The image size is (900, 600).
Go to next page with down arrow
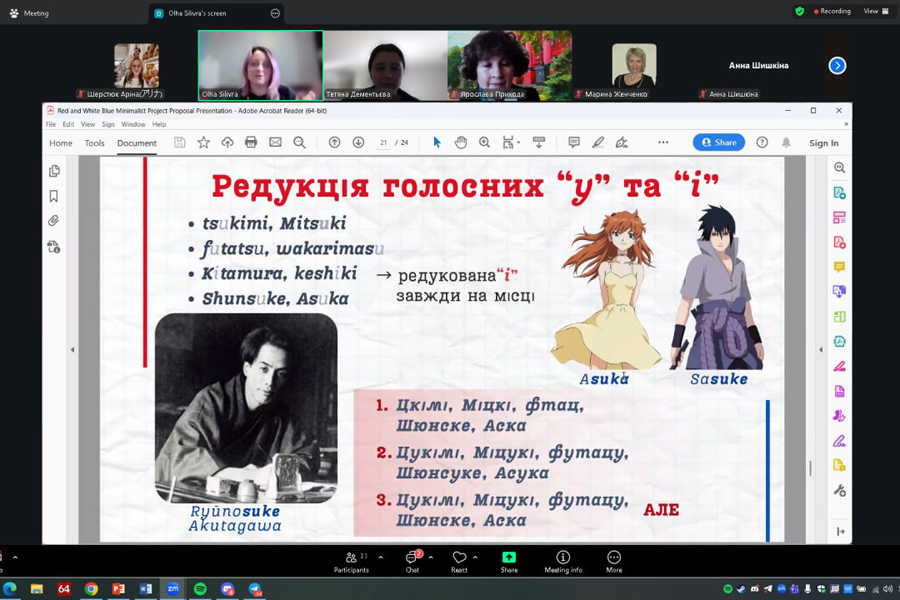click(358, 143)
